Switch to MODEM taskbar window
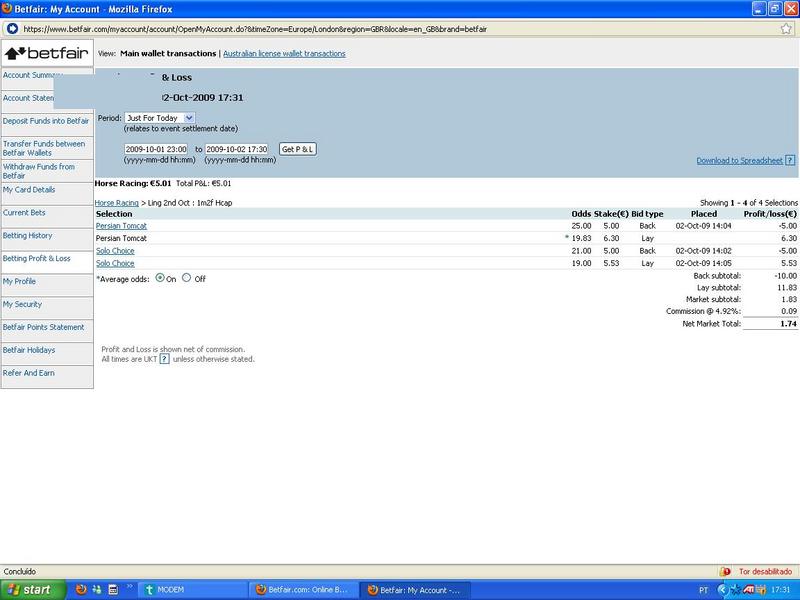800x600 pixels. pos(193,590)
